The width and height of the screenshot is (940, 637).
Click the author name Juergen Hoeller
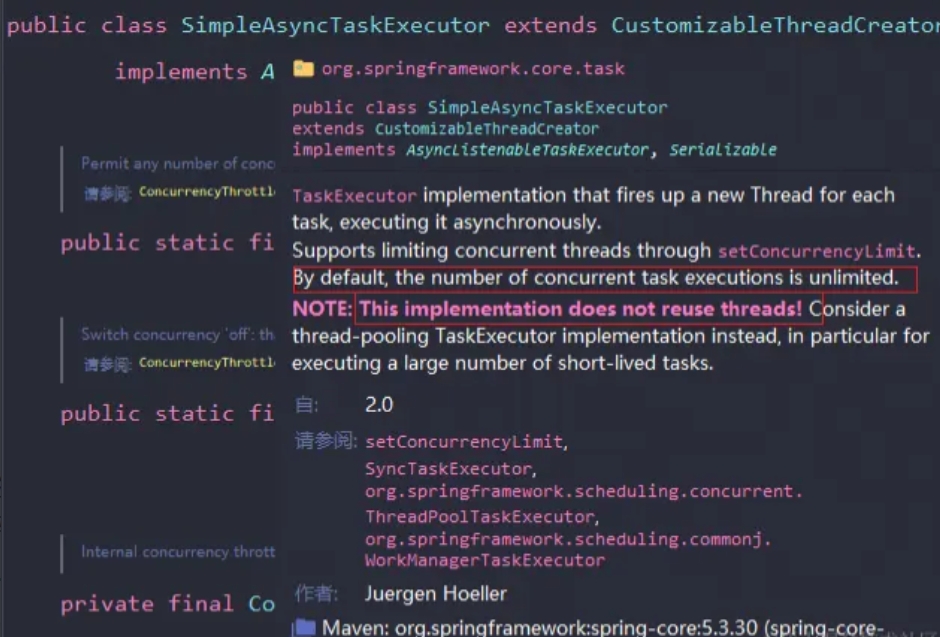(436, 594)
